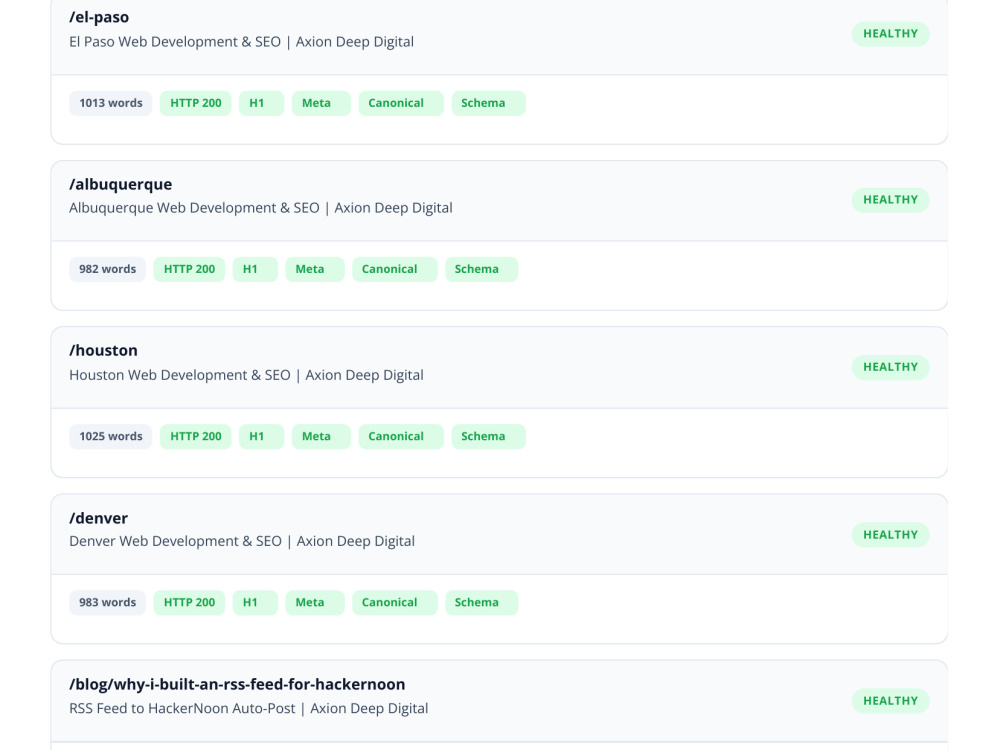Click Meta tag in /denver card
The image size is (1000, 750).
point(315,603)
